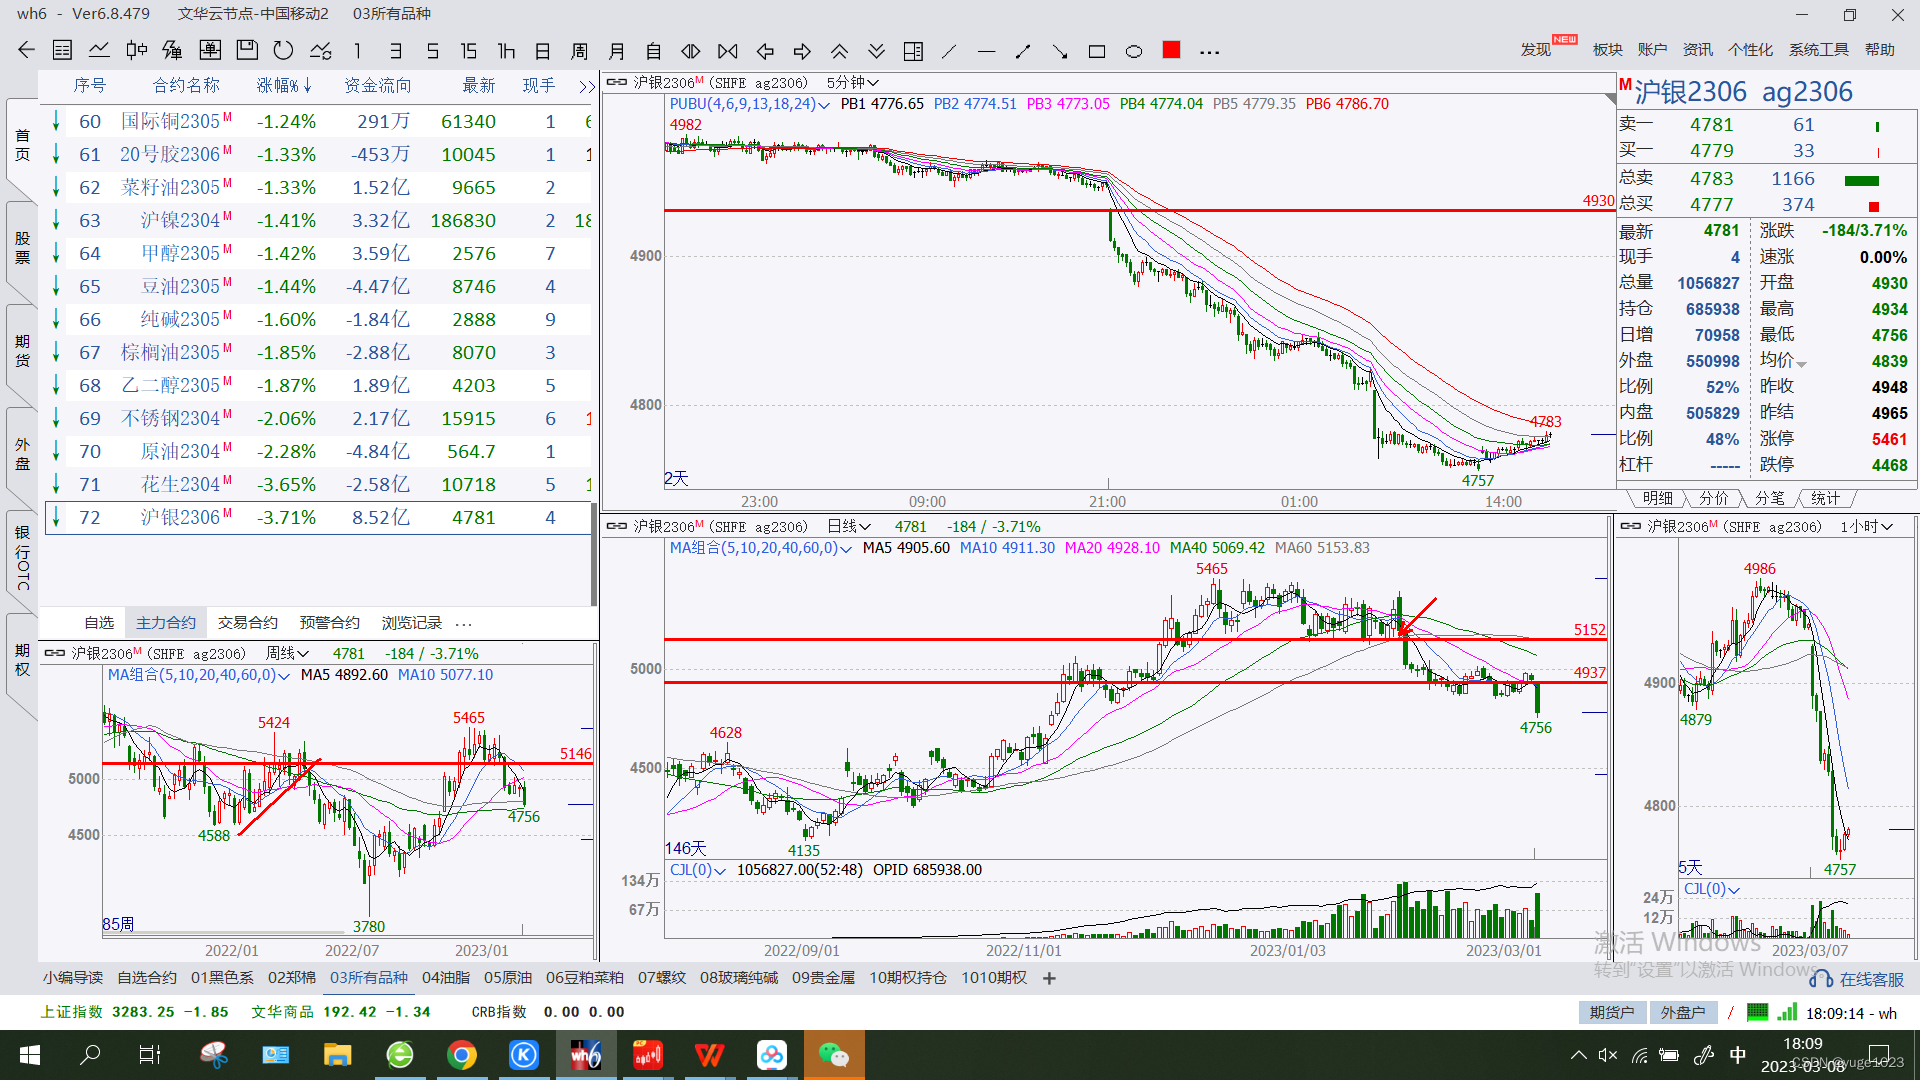Expand more columns with the >> arrow
This screenshot has width=1920, height=1080.
click(x=587, y=86)
